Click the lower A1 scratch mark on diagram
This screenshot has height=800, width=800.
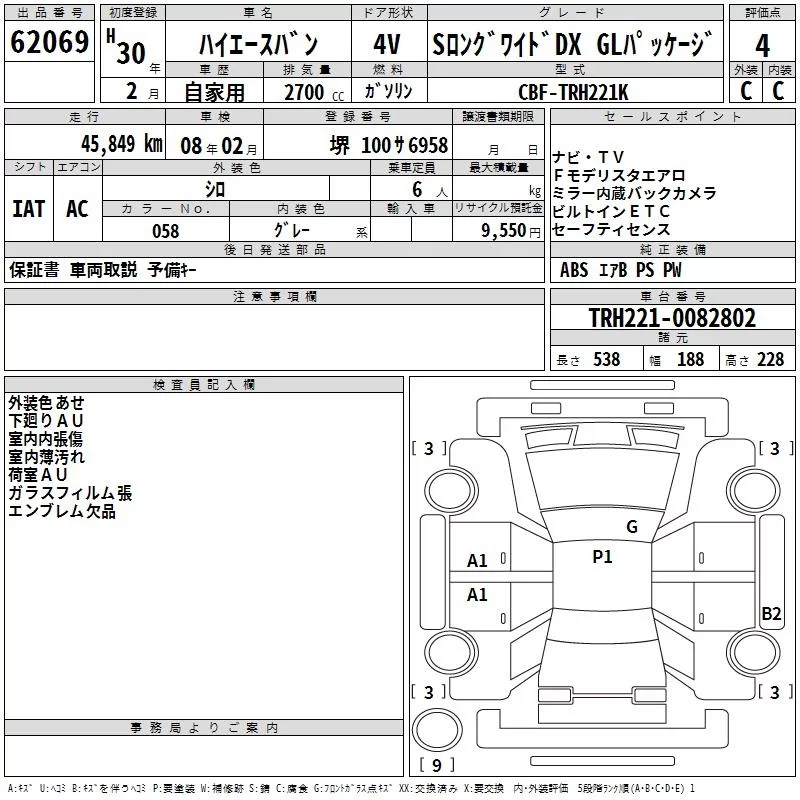[x=478, y=595]
